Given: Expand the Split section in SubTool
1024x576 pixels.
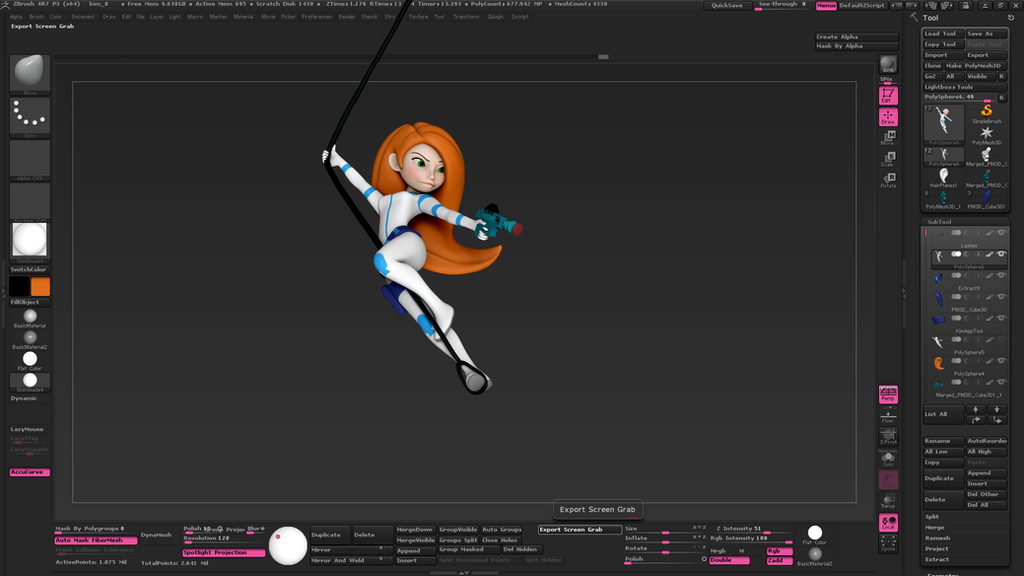Looking at the screenshot, I should [932, 517].
